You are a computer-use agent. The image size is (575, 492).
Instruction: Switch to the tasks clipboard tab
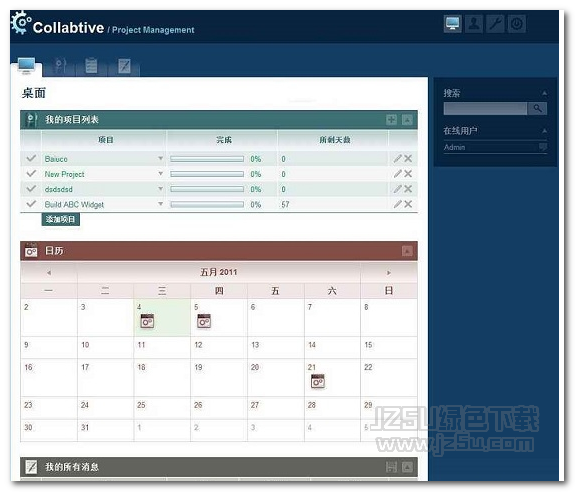pyautogui.click(x=91, y=66)
